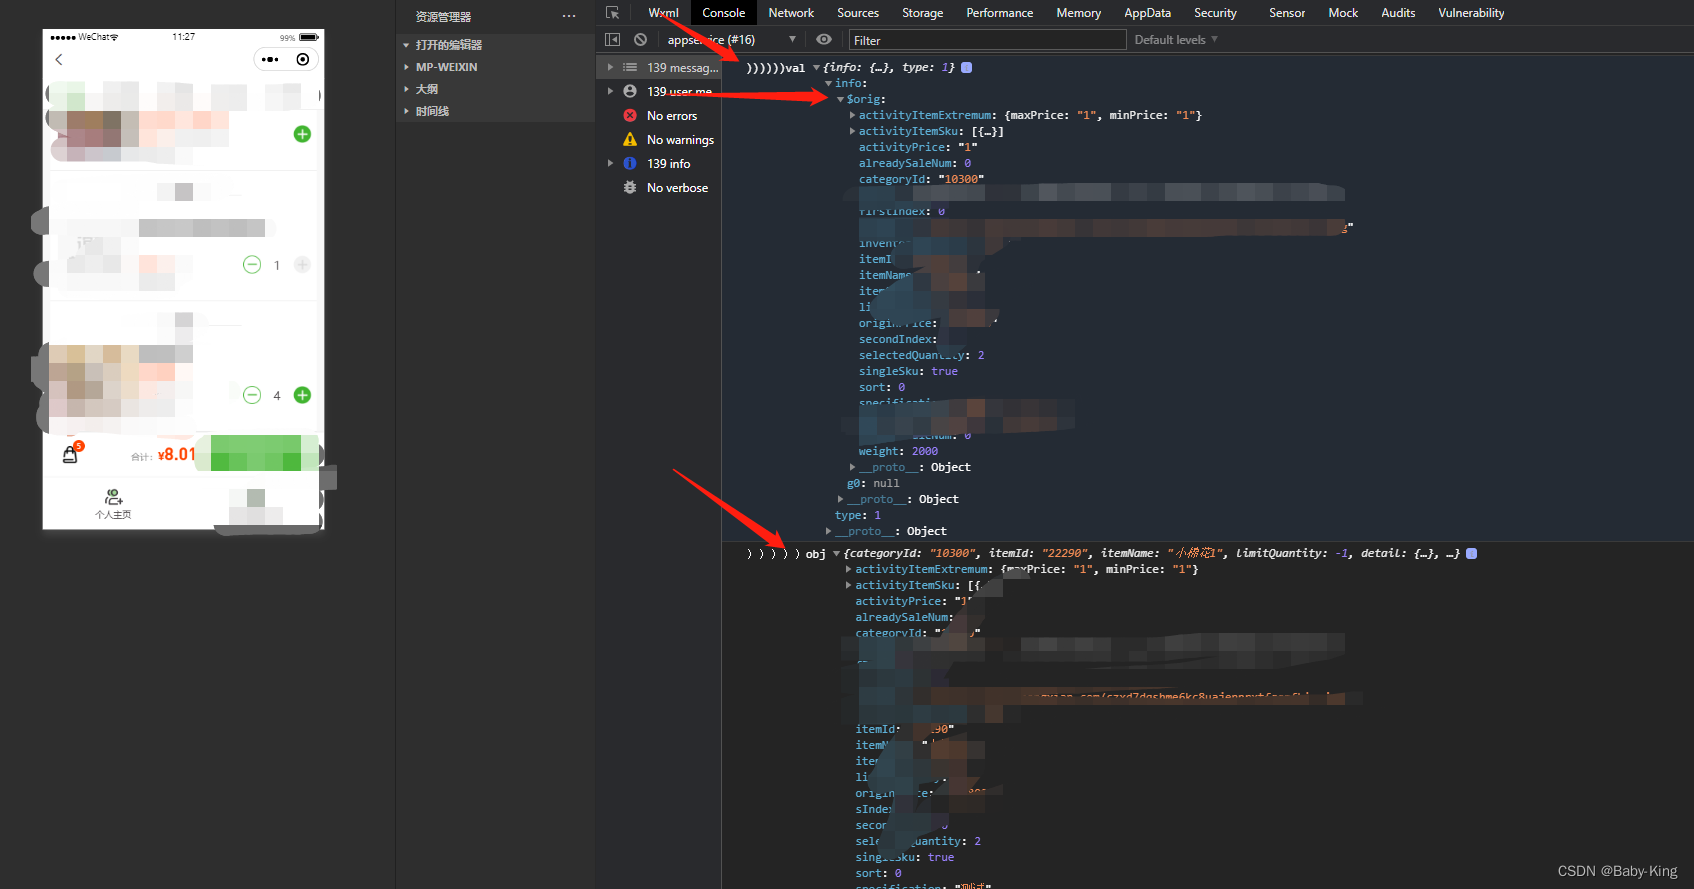This screenshot has height=889, width=1694.
Task: Tap the green checkout button
Action: tap(256, 453)
